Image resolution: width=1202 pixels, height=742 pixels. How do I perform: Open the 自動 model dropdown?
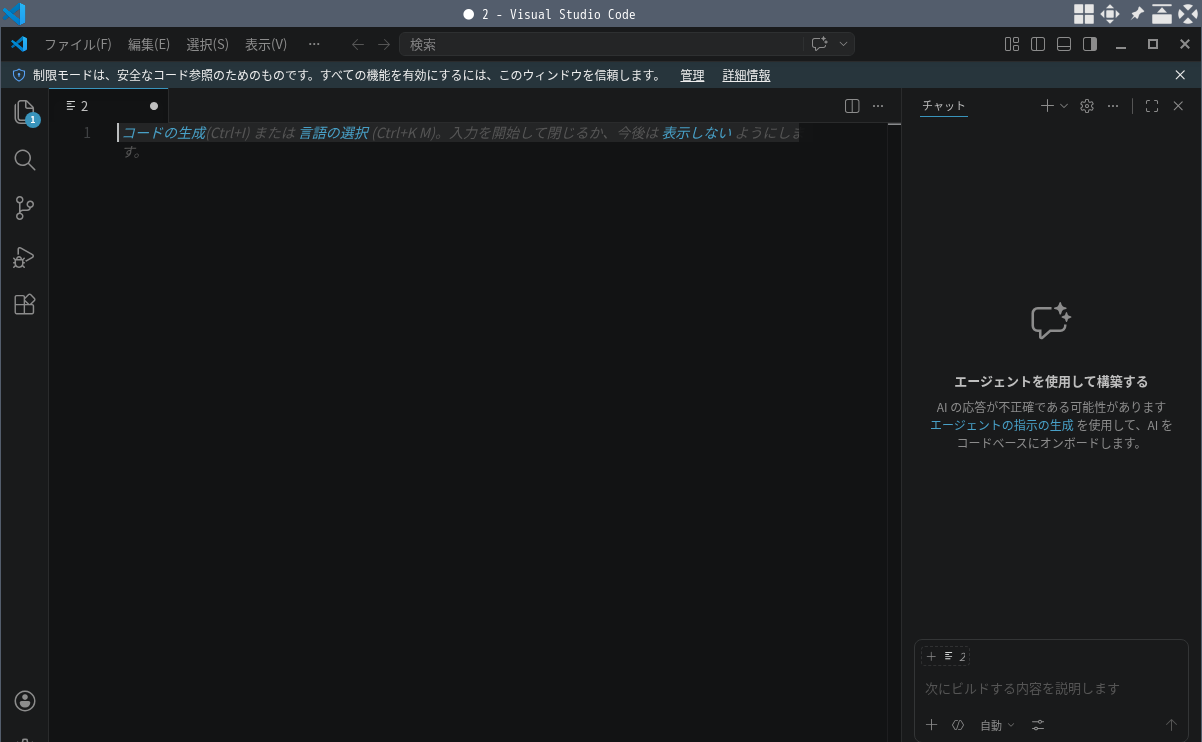(997, 725)
